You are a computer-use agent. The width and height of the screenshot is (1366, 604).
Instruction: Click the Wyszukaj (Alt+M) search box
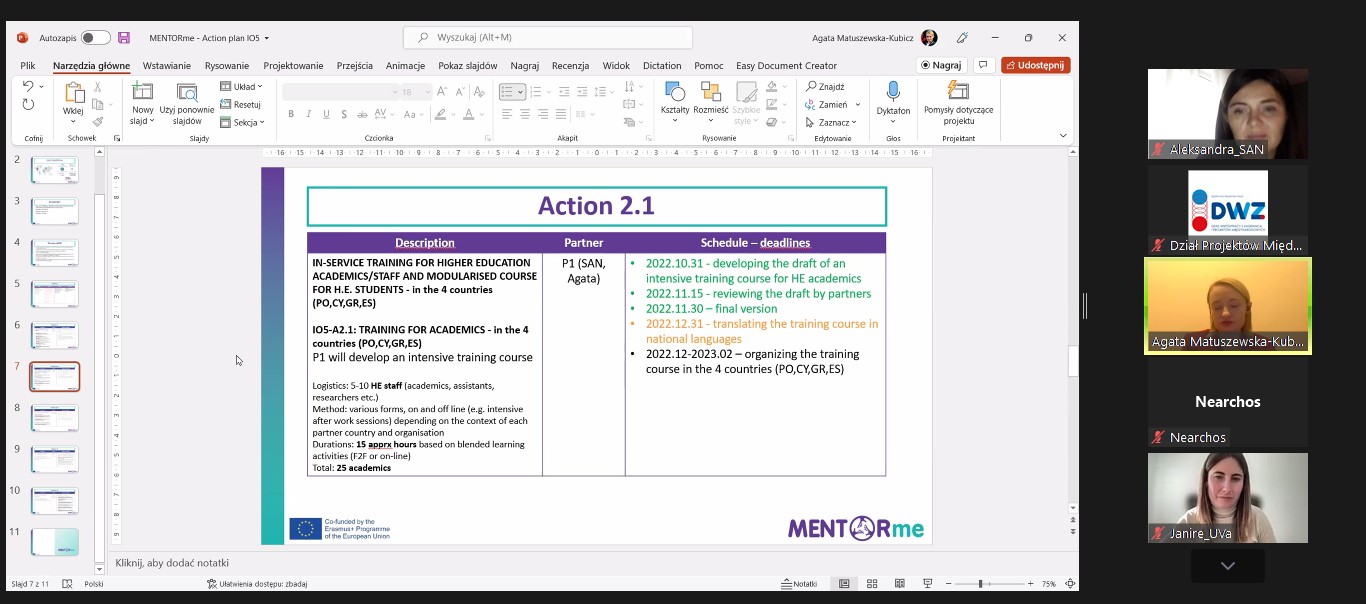(x=548, y=38)
